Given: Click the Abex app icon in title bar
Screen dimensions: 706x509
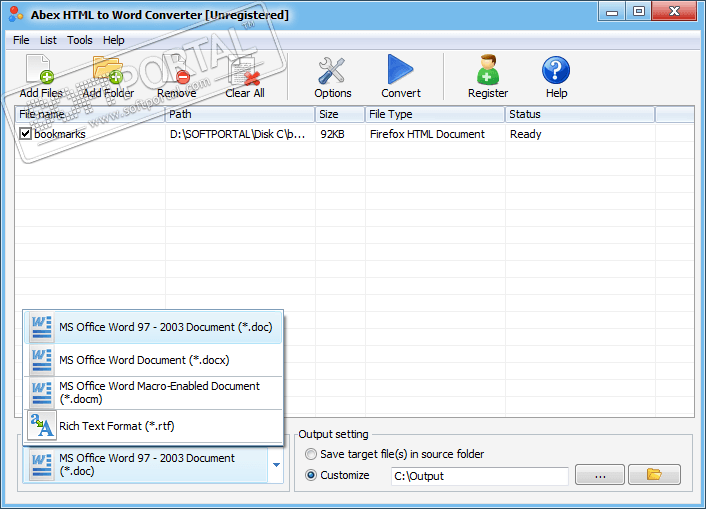Looking at the screenshot, I should (x=15, y=14).
